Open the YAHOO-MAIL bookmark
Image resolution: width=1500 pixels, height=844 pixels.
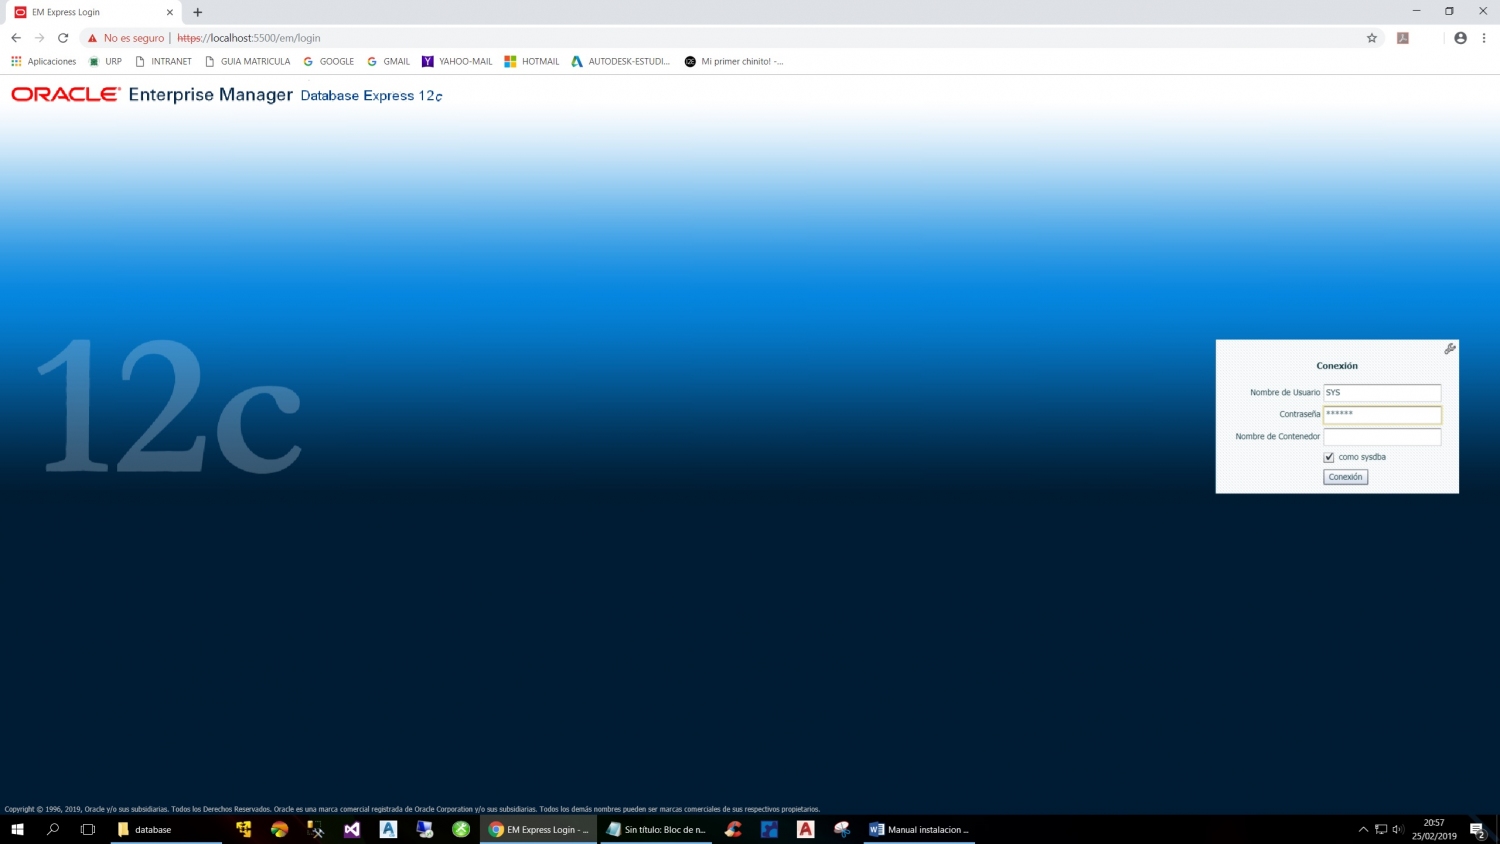click(457, 61)
